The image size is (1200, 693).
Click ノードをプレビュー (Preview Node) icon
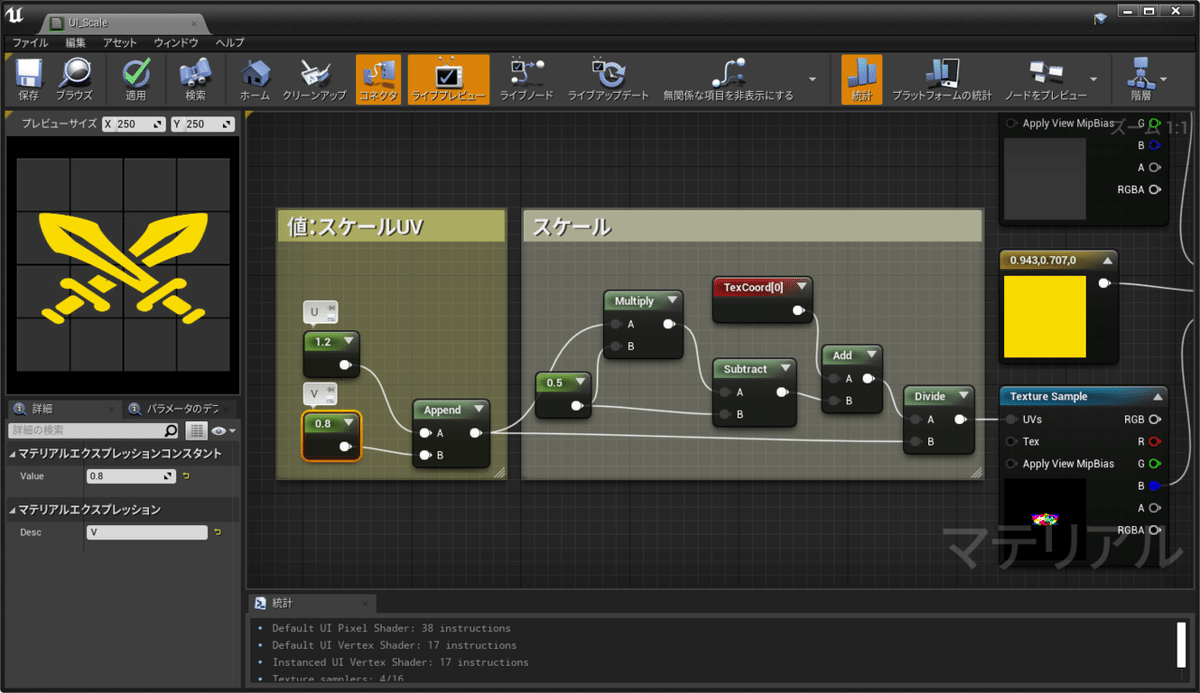(1045, 79)
